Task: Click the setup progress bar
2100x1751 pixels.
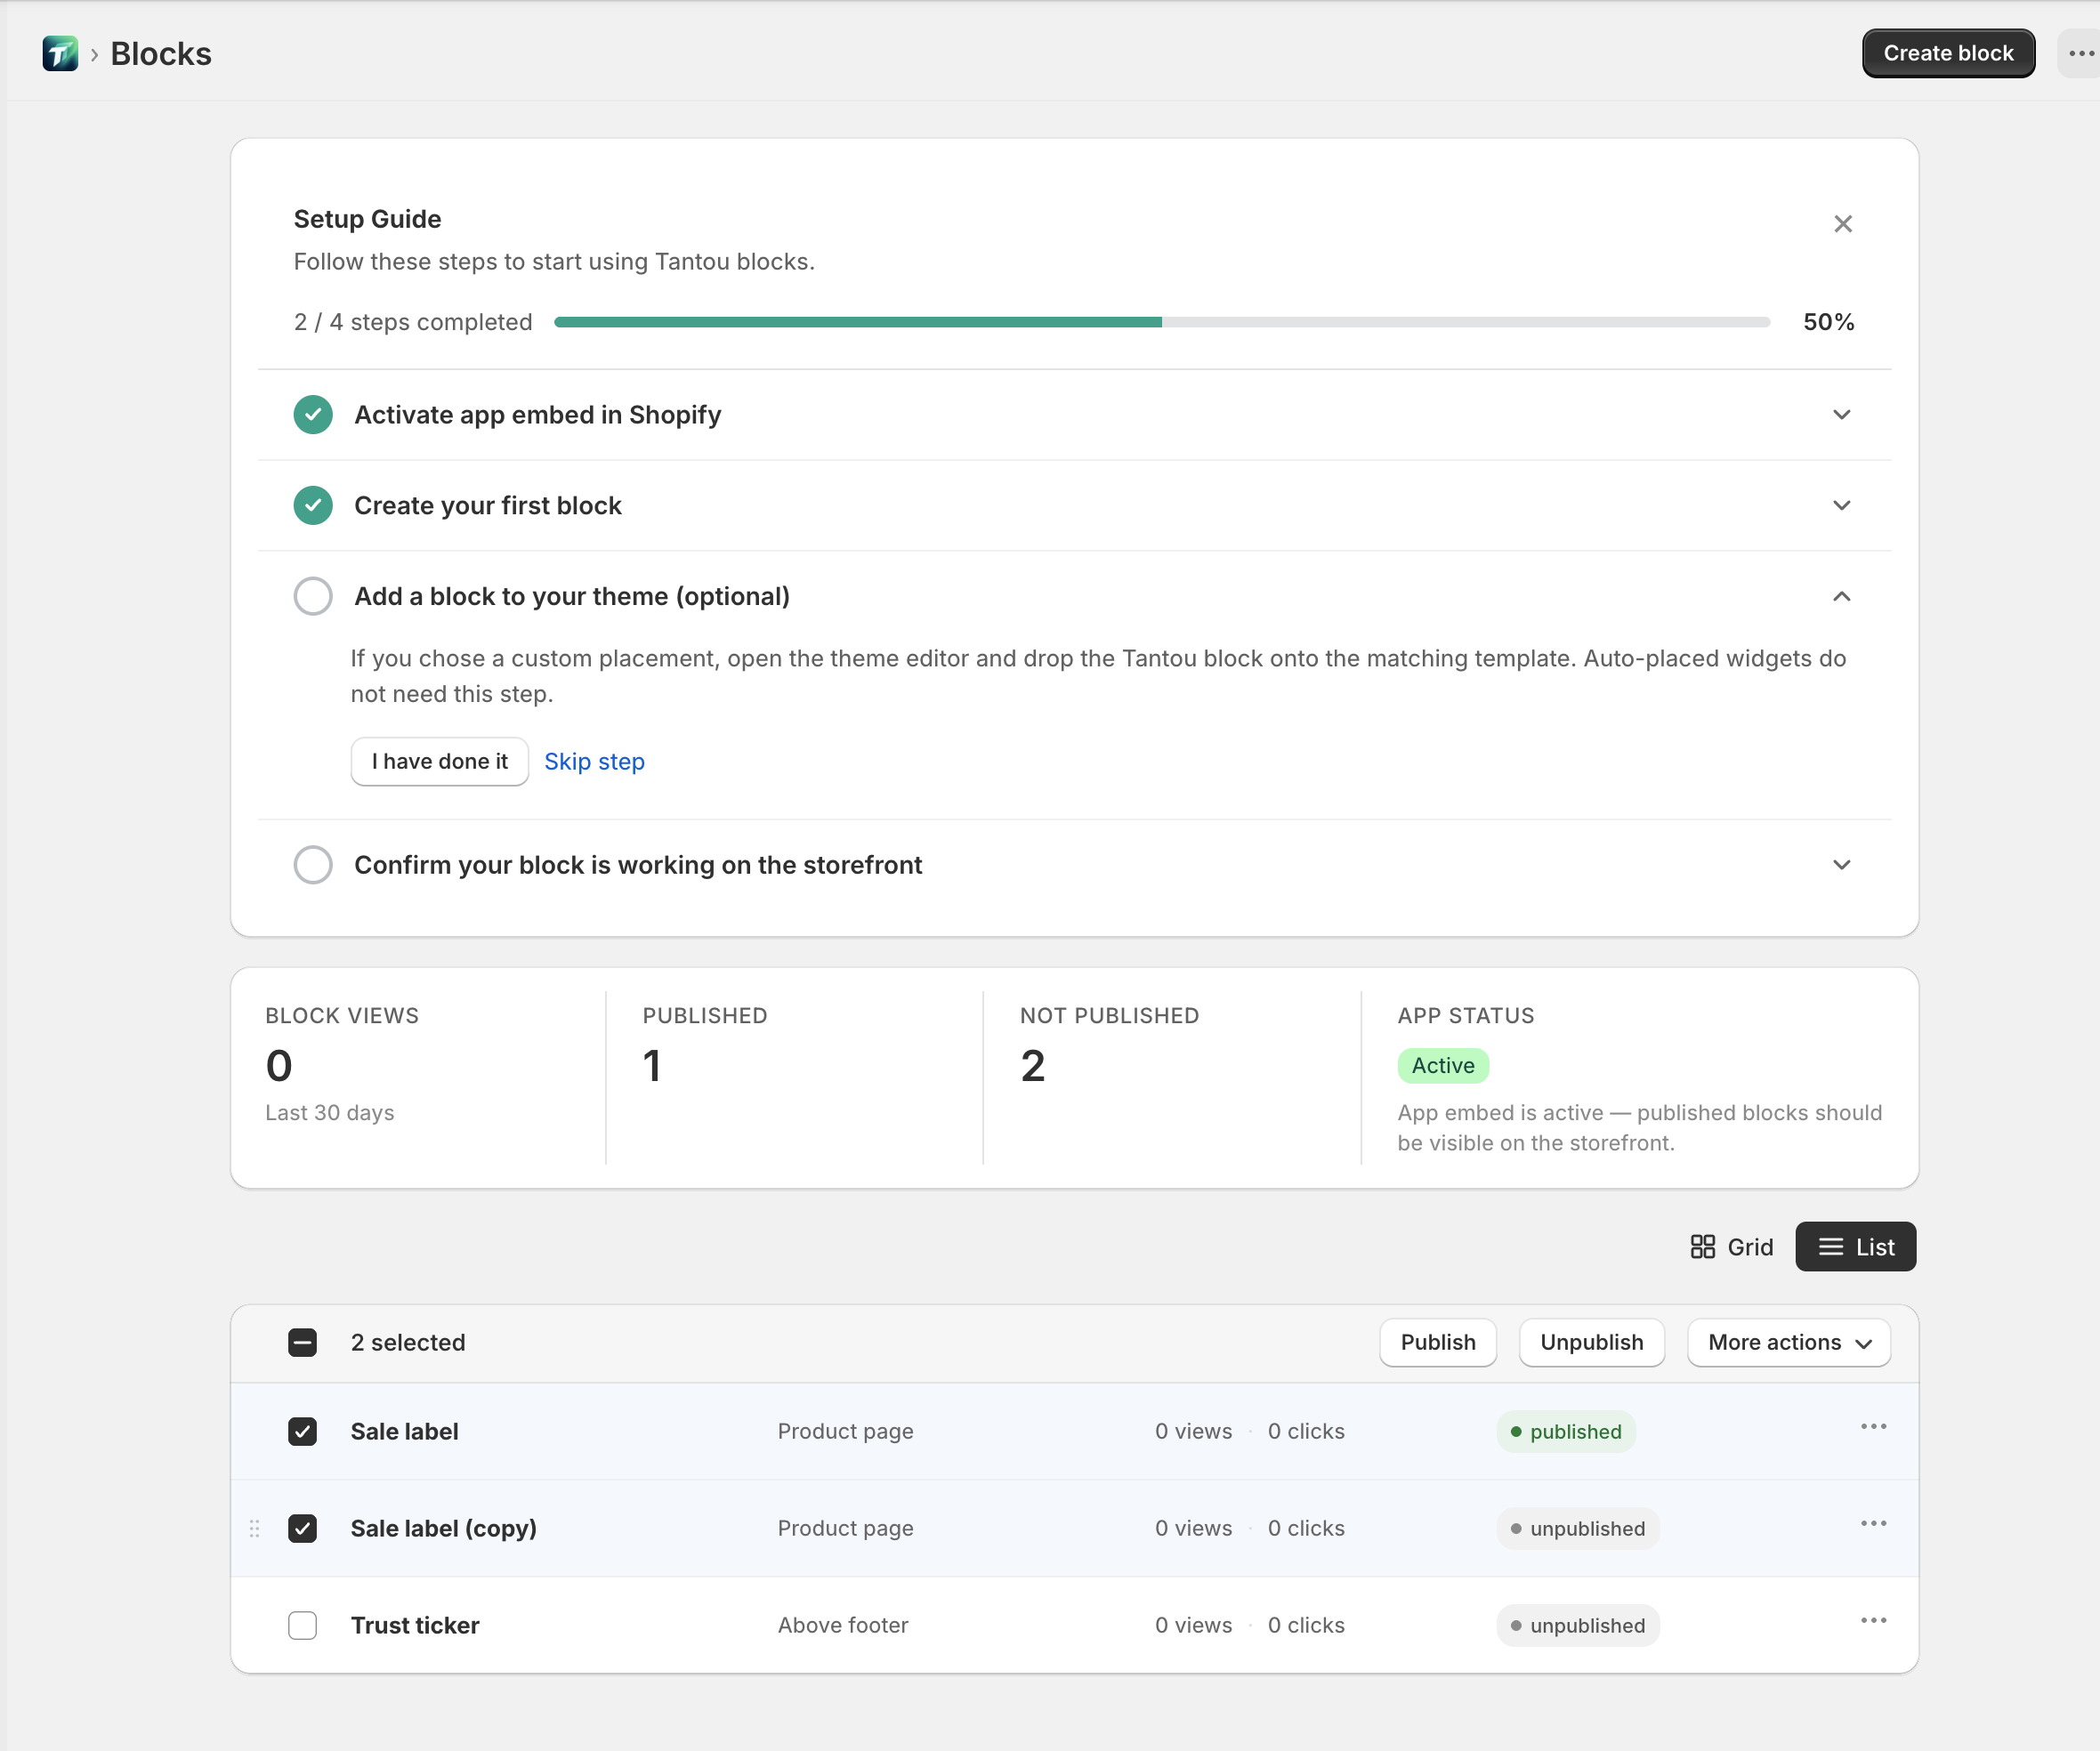Action: (x=1162, y=322)
